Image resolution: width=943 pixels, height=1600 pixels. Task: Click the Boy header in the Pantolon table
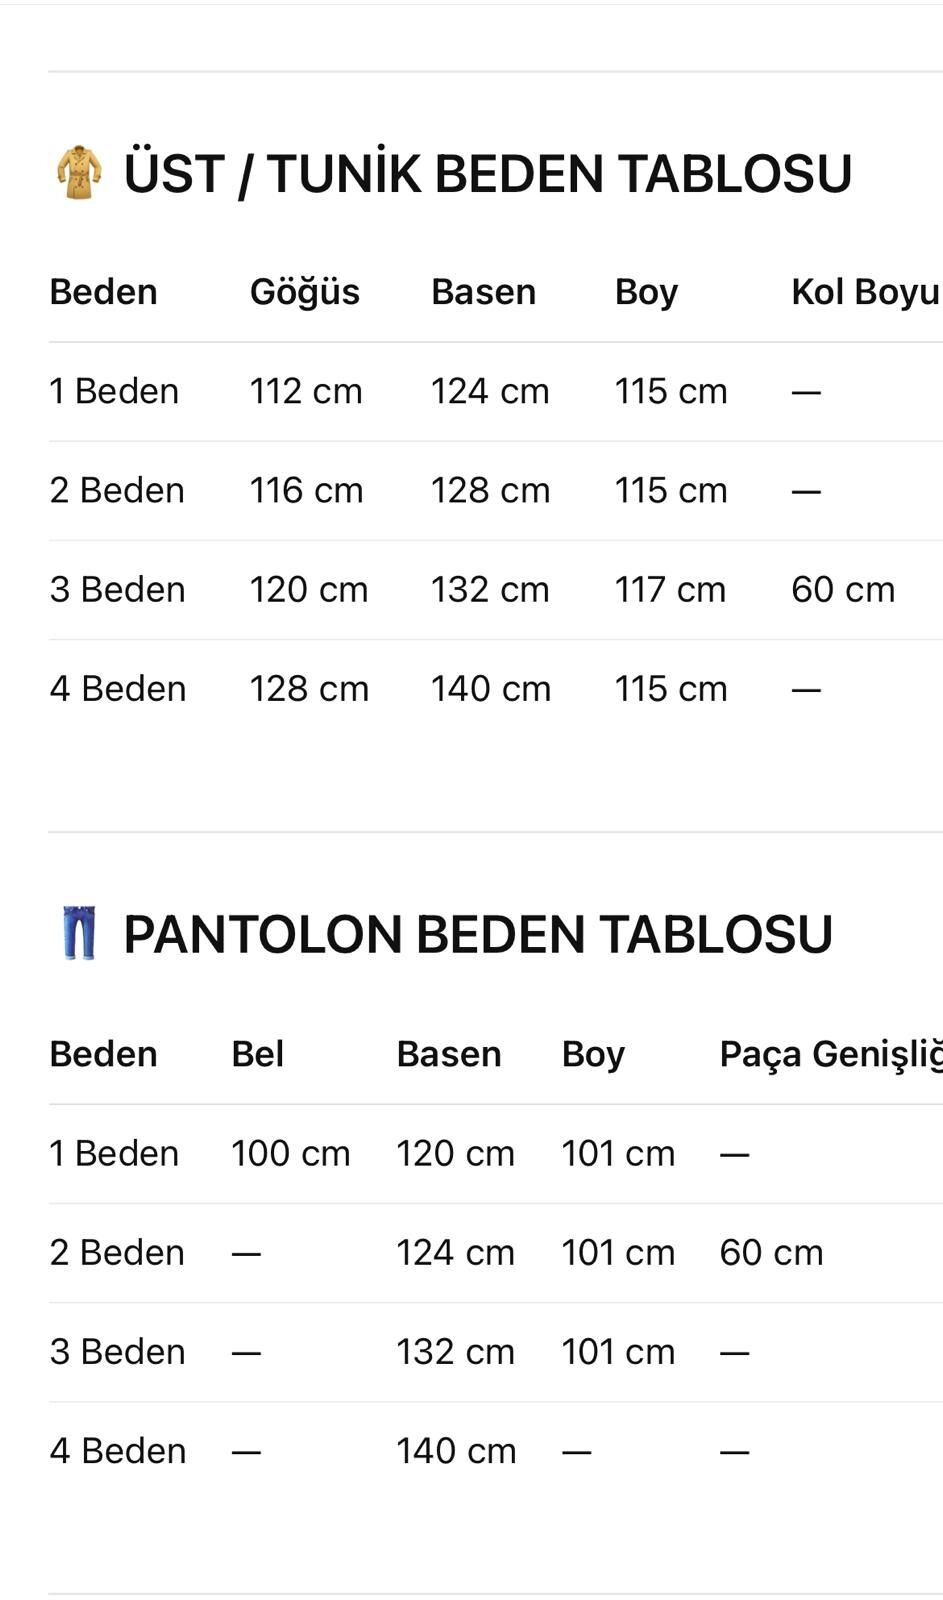pyautogui.click(x=592, y=1054)
